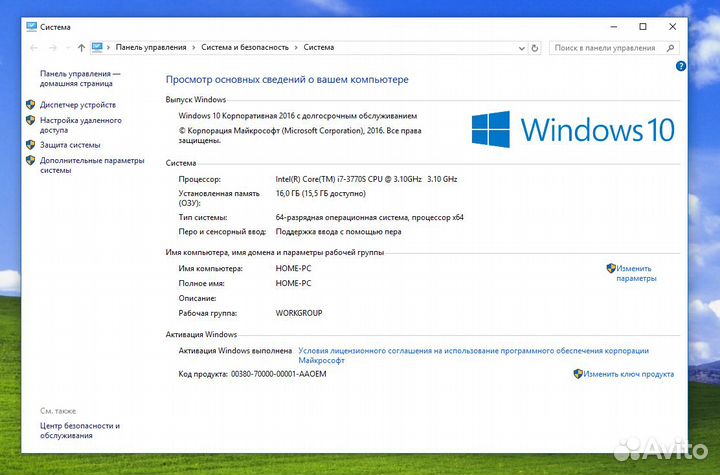Refresh the Control Panel view
The image size is (720, 475).
click(x=534, y=48)
